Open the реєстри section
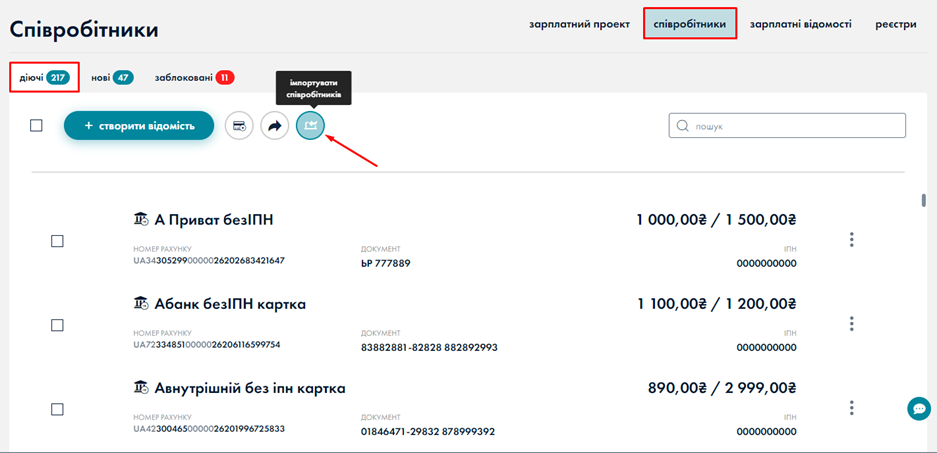Viewport: 937px width, 453px height. (x=896, y=25)
